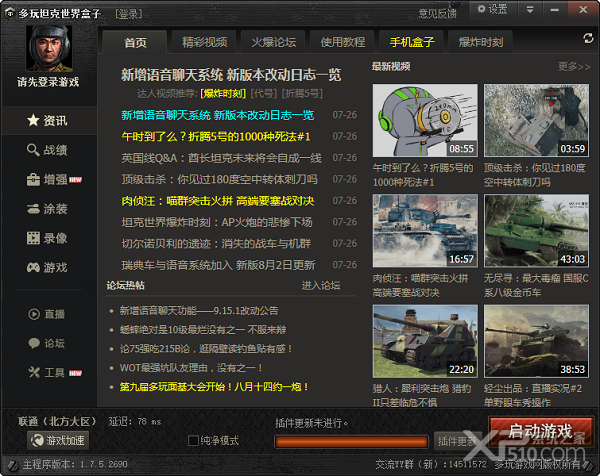
Task: Open video title 无尽寻：最大毒瘤 国服C系八级金币车
Action: pos(536,285)
